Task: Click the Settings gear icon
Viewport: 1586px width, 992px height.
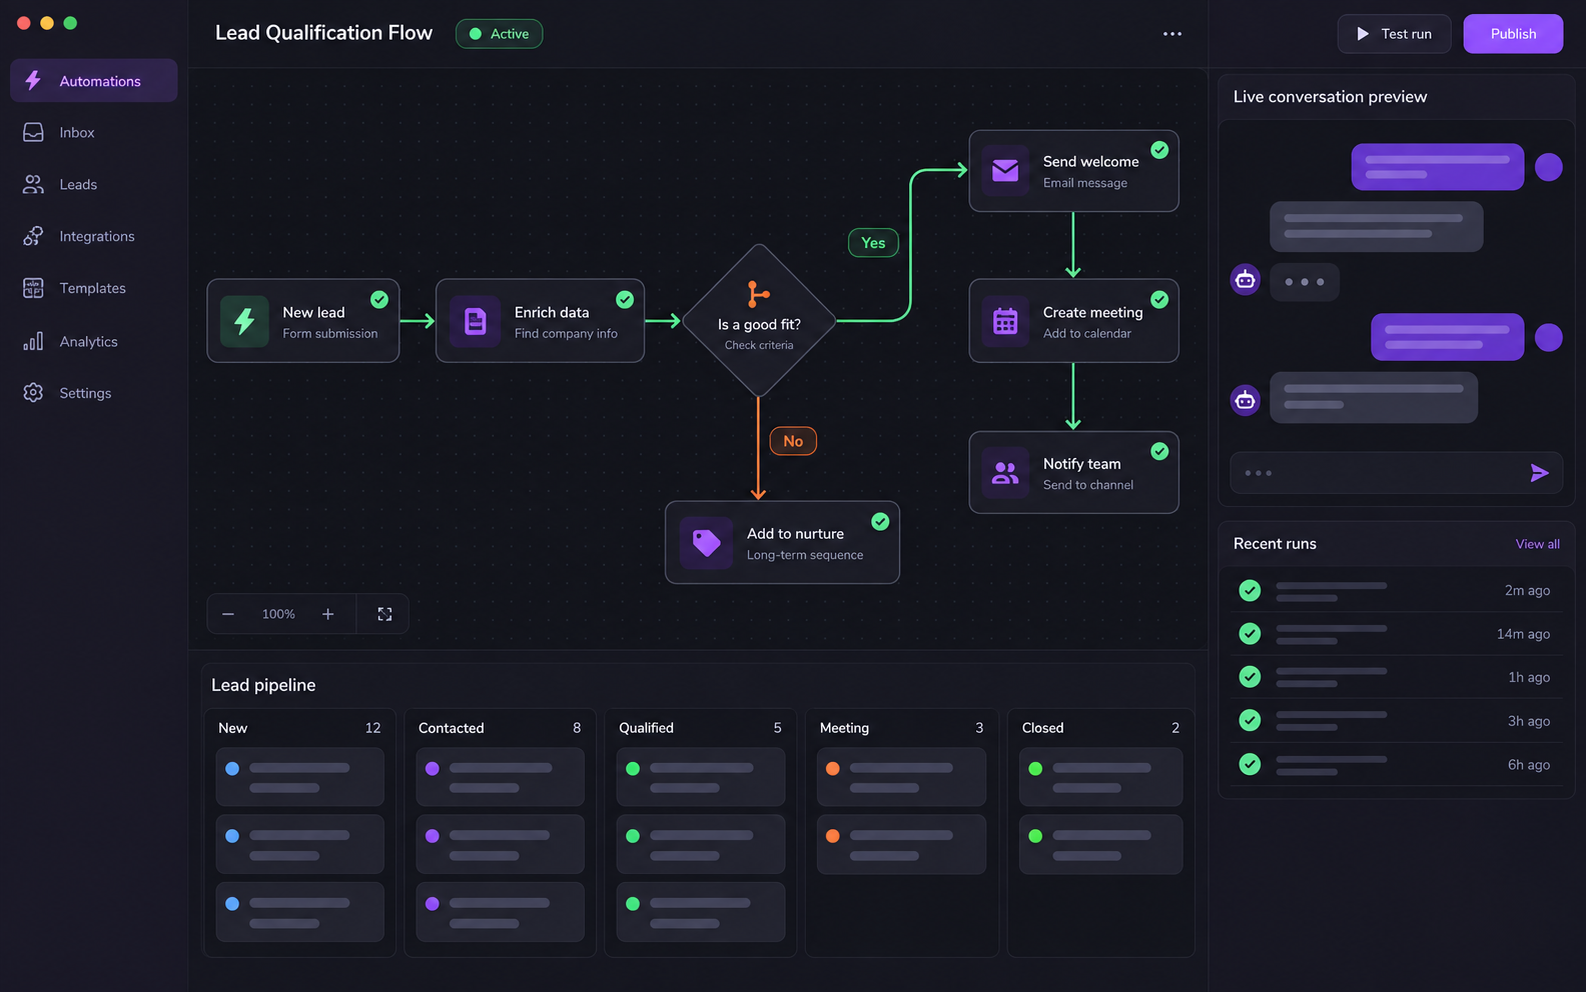Action: (x=33, y=393)
